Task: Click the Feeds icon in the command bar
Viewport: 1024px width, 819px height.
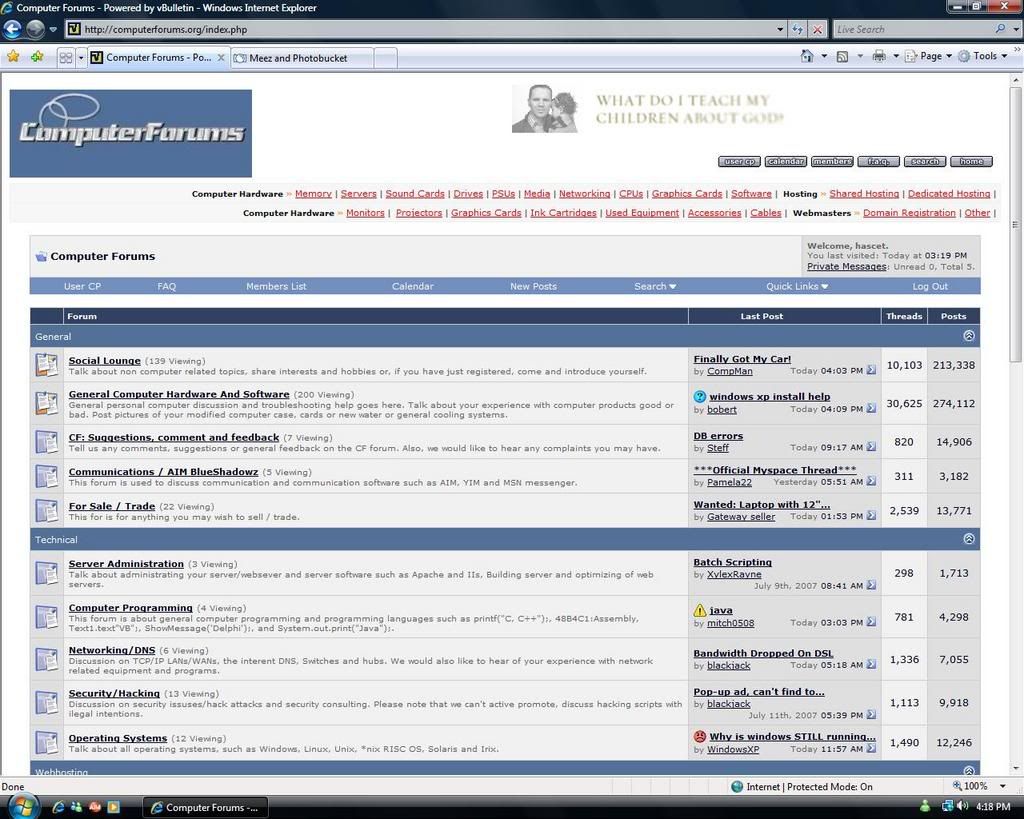Action: point(842,56)
